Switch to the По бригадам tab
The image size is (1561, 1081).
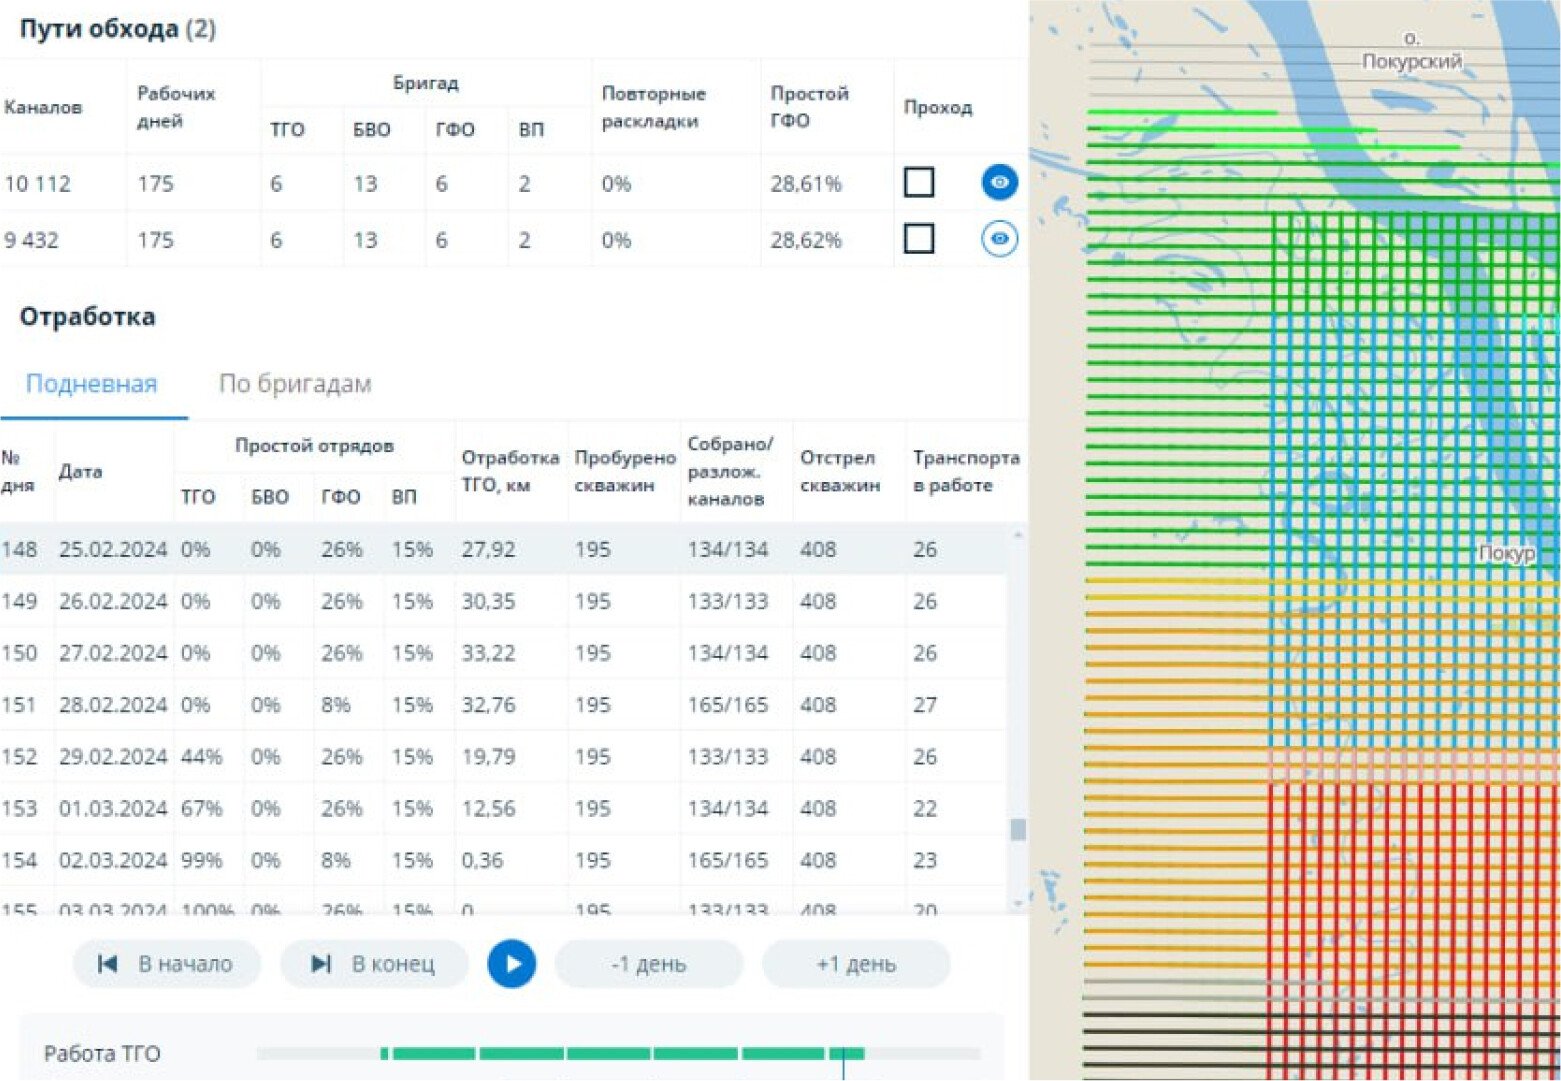pyautogui.click(x=295, y=384)
